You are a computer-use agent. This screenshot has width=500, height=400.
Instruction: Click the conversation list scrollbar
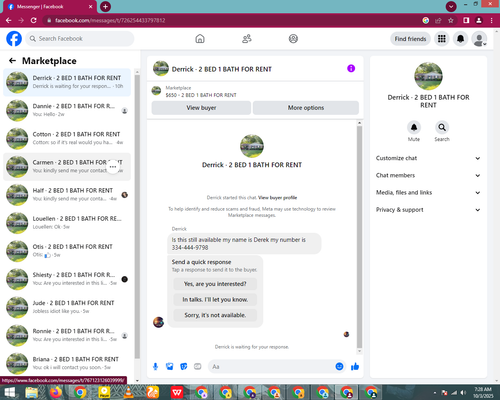[x=137, y=217]
